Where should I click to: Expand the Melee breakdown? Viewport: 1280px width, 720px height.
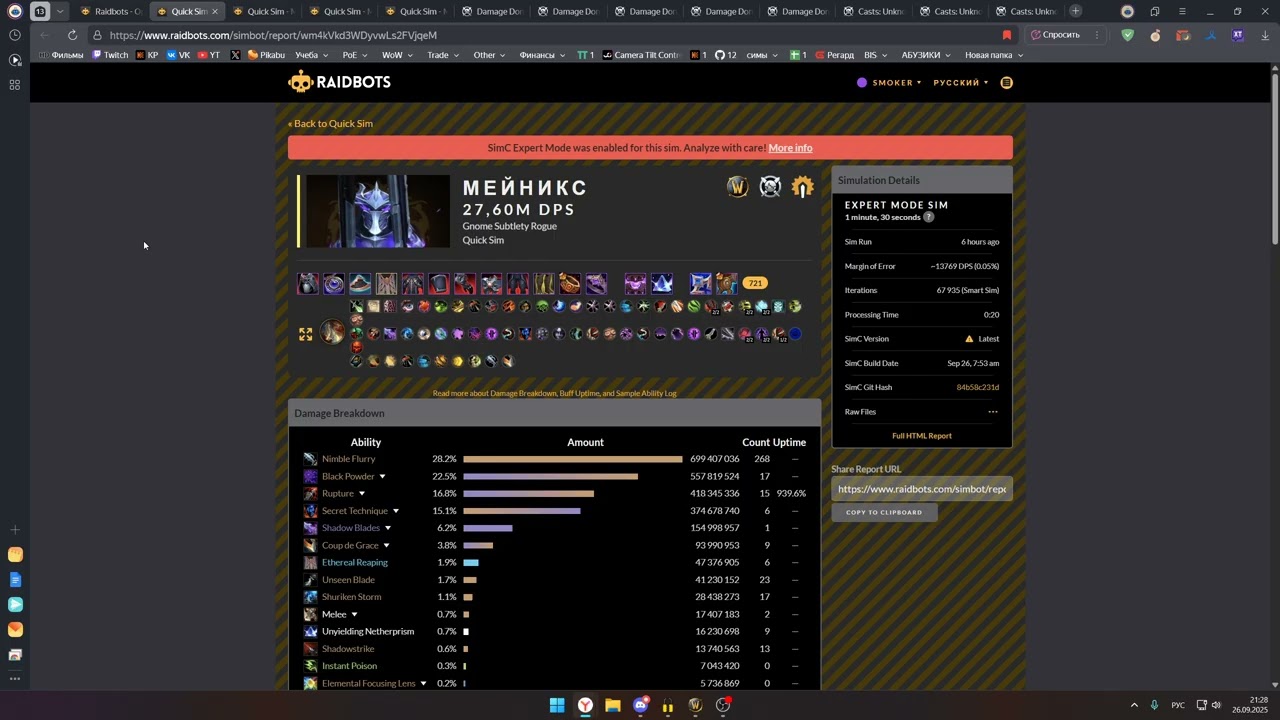[x=354, y=615]
